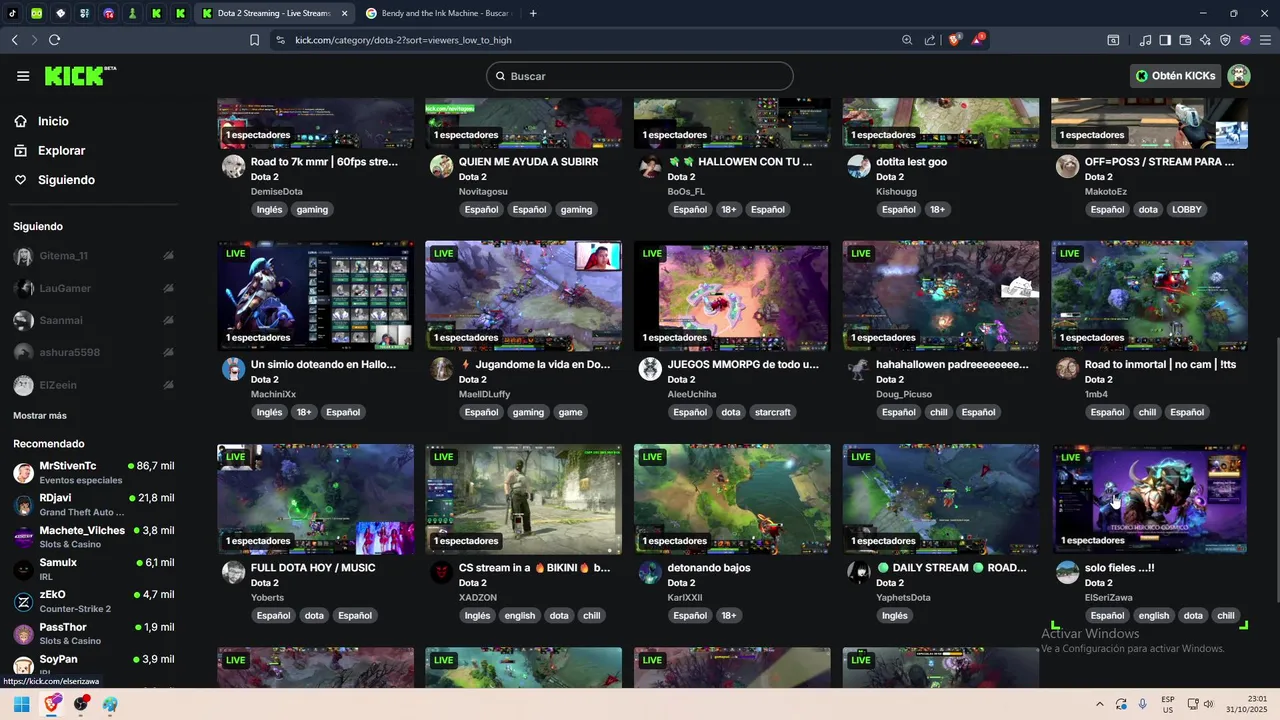Open ashura5598 followed channel

(x=93, y=352)
